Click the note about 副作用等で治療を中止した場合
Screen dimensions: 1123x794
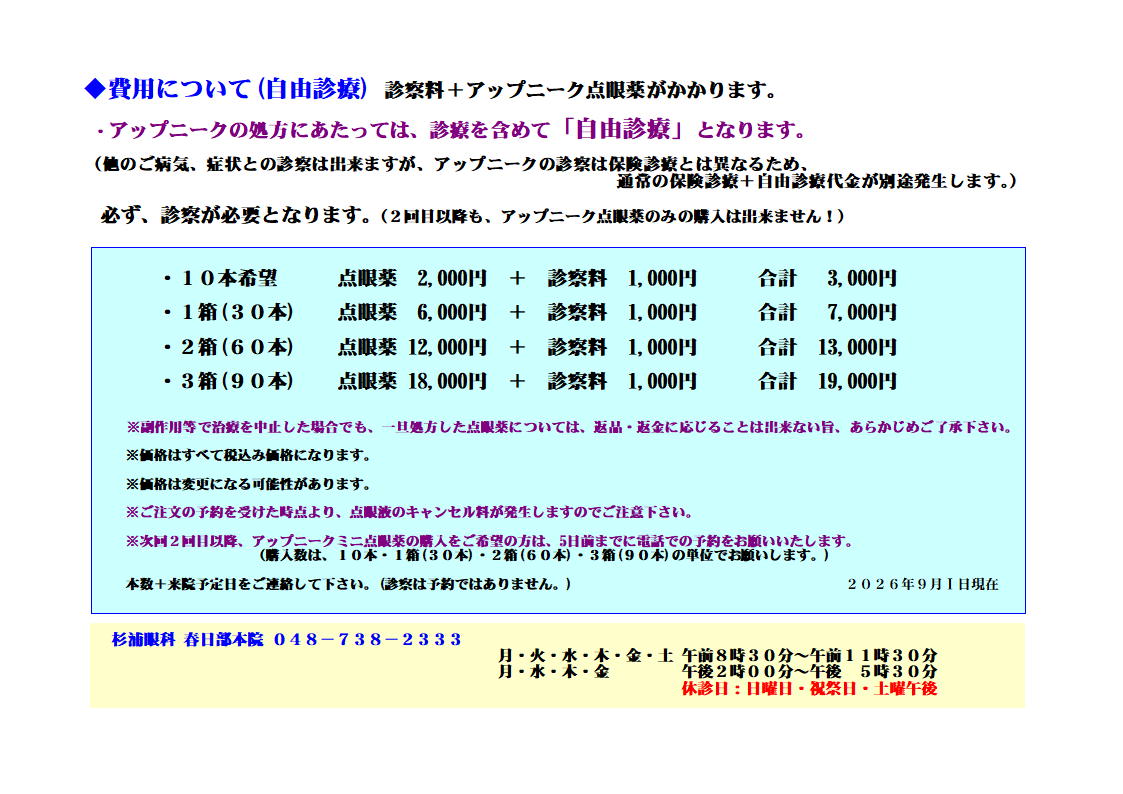point(569,427)
